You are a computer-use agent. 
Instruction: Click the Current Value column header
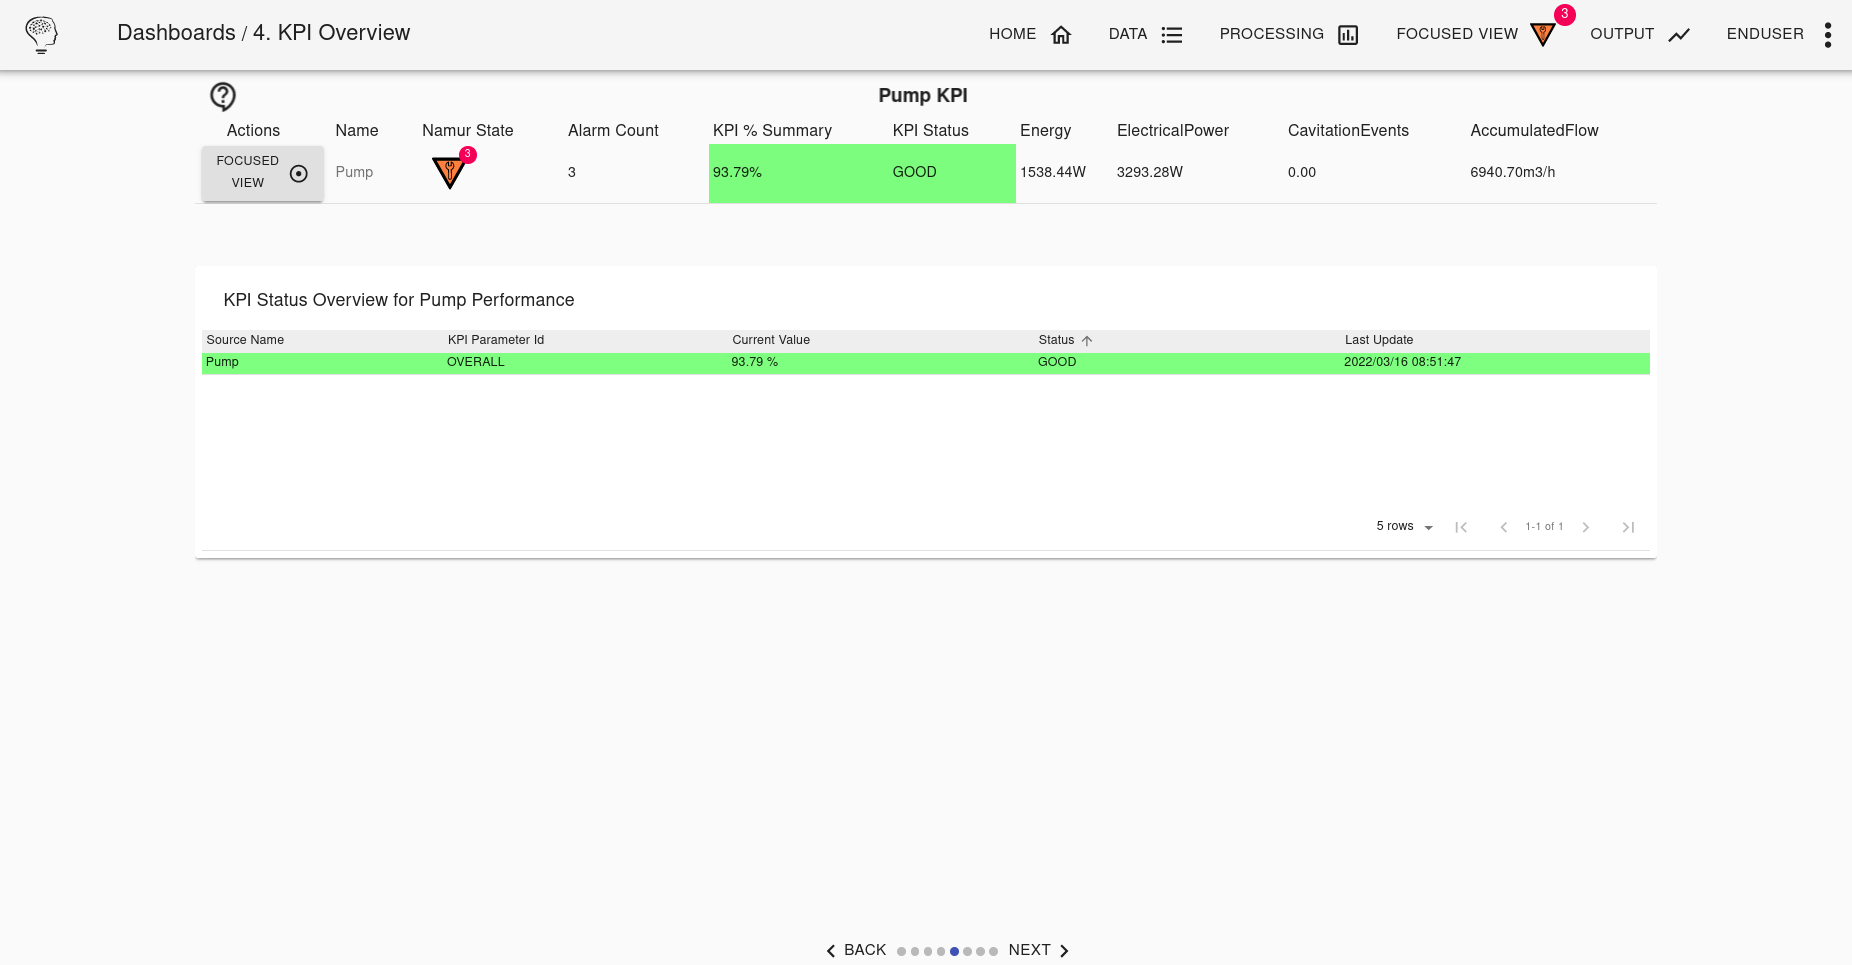pyautogui.click(x=771, y=340)
